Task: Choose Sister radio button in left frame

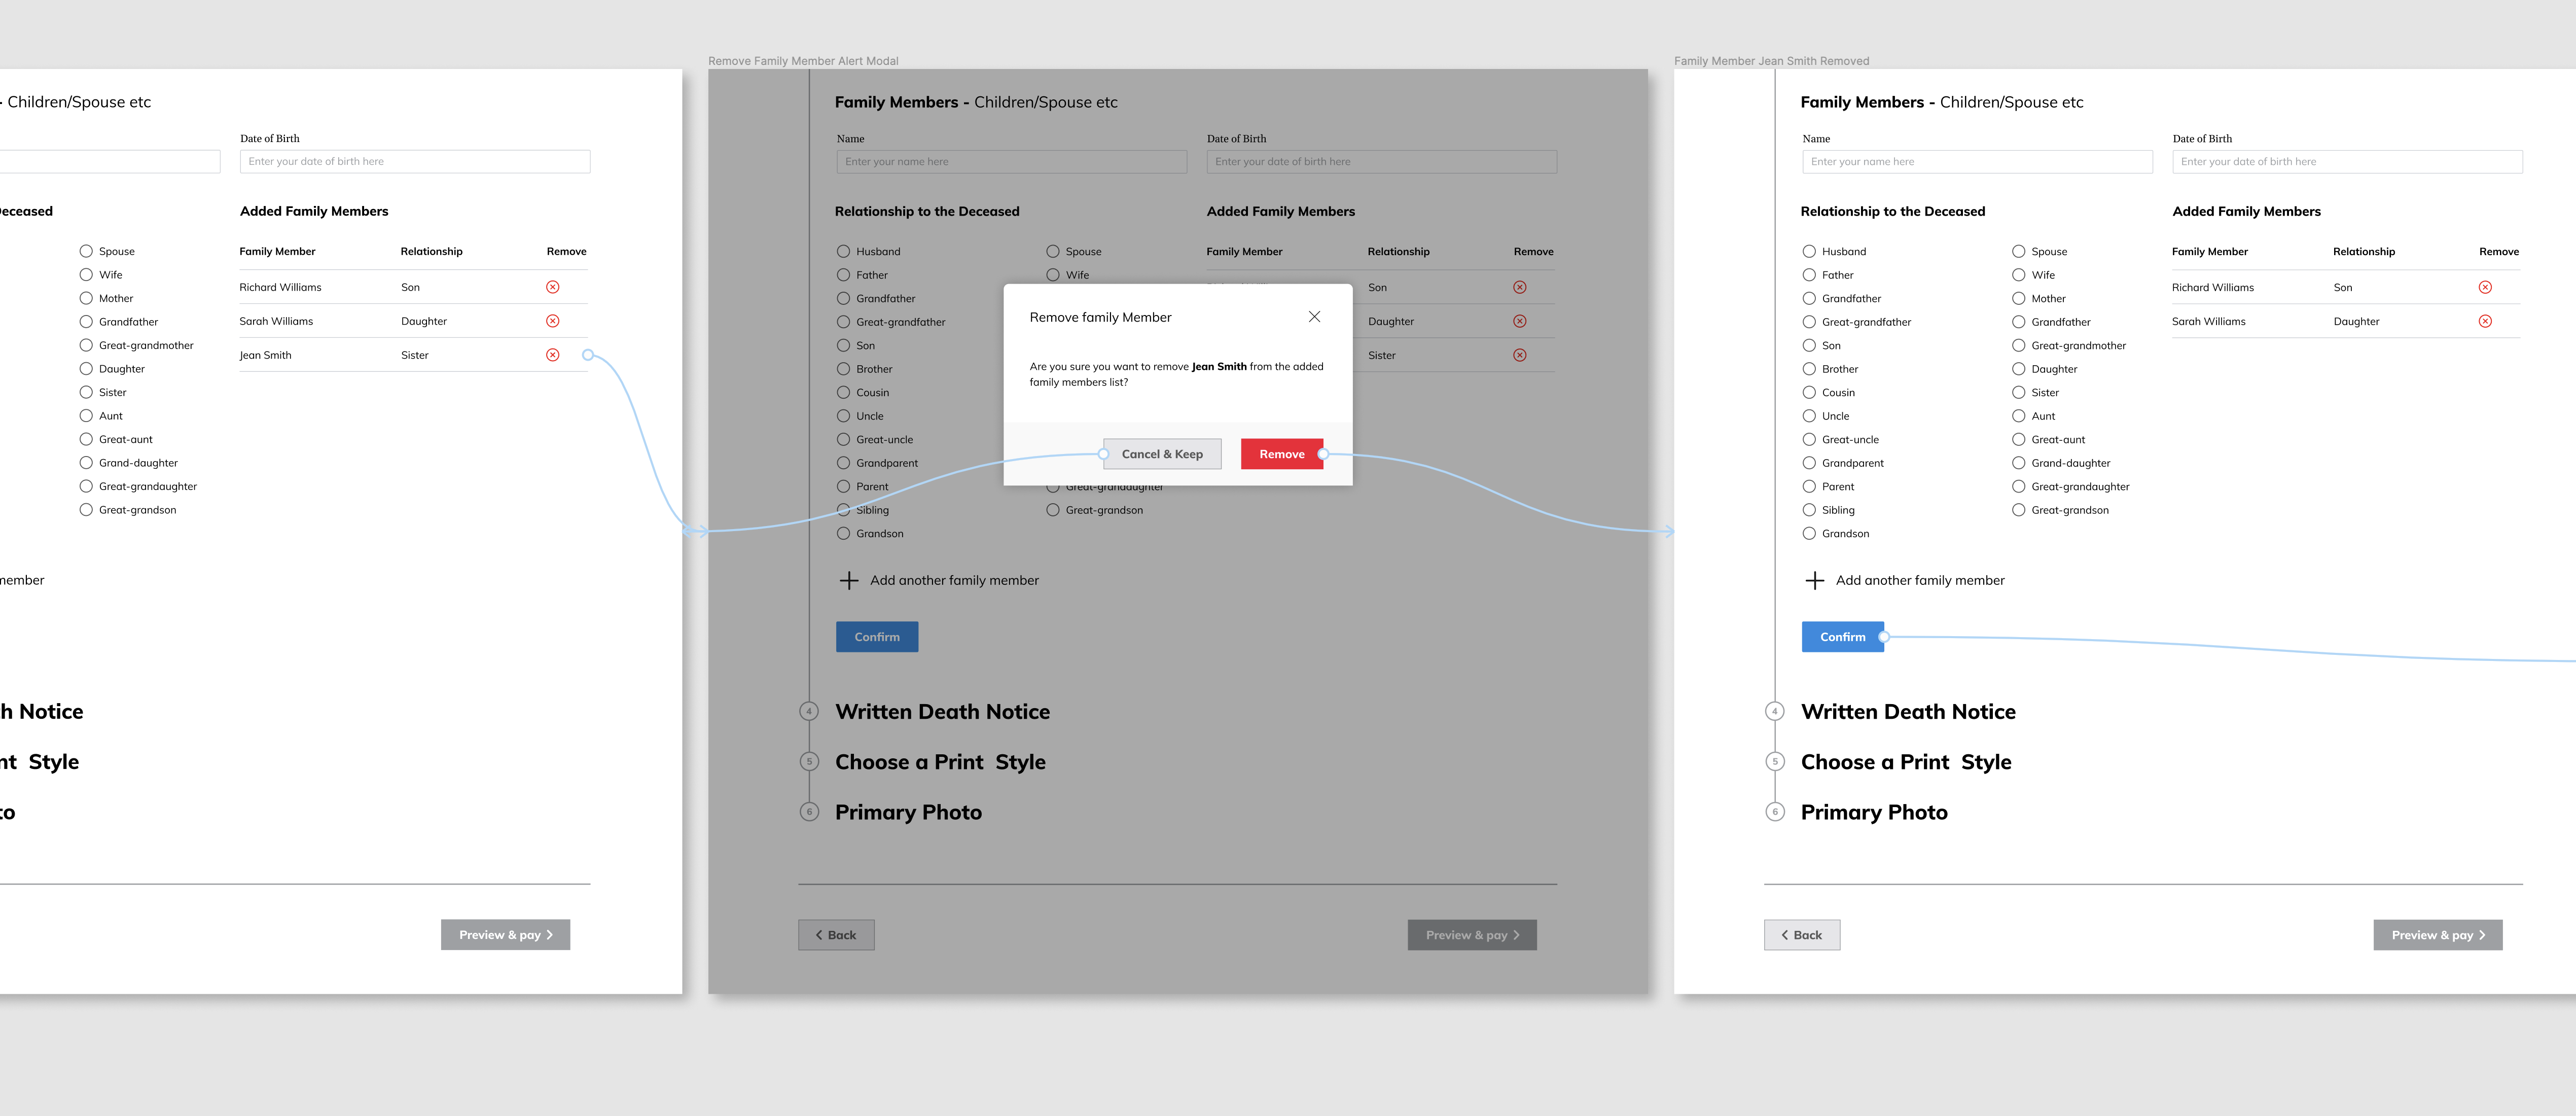Action: (86, 392)
